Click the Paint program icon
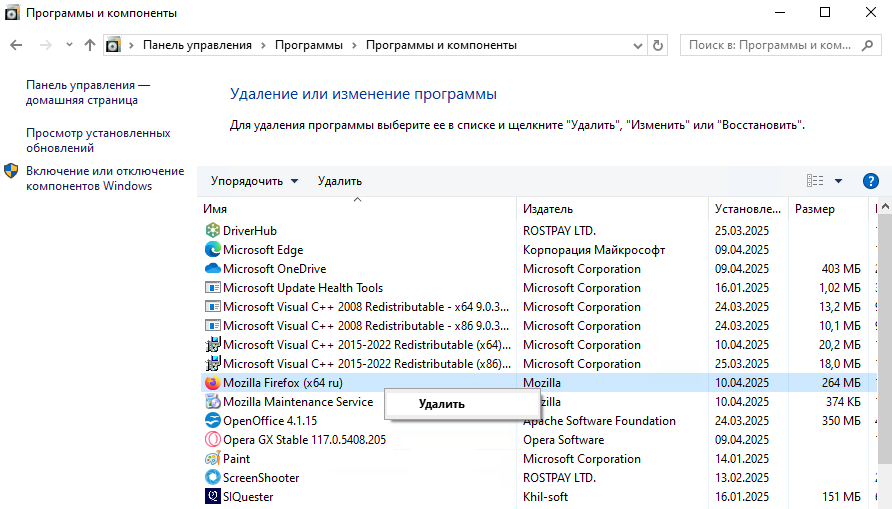The width and height of the screenshot is (892, 509). [212, 458]
